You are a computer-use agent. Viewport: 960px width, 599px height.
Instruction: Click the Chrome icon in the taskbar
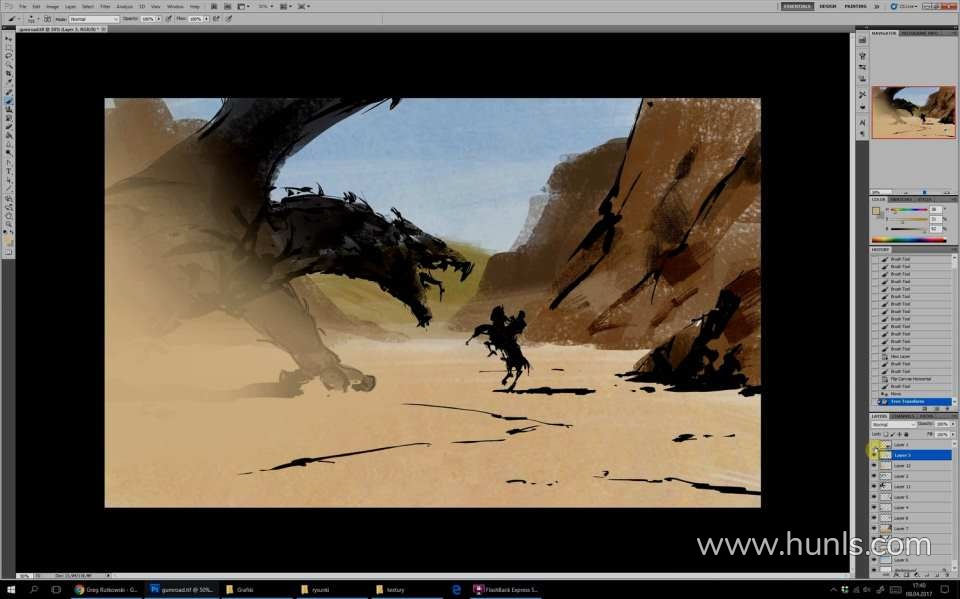(80, 590)
